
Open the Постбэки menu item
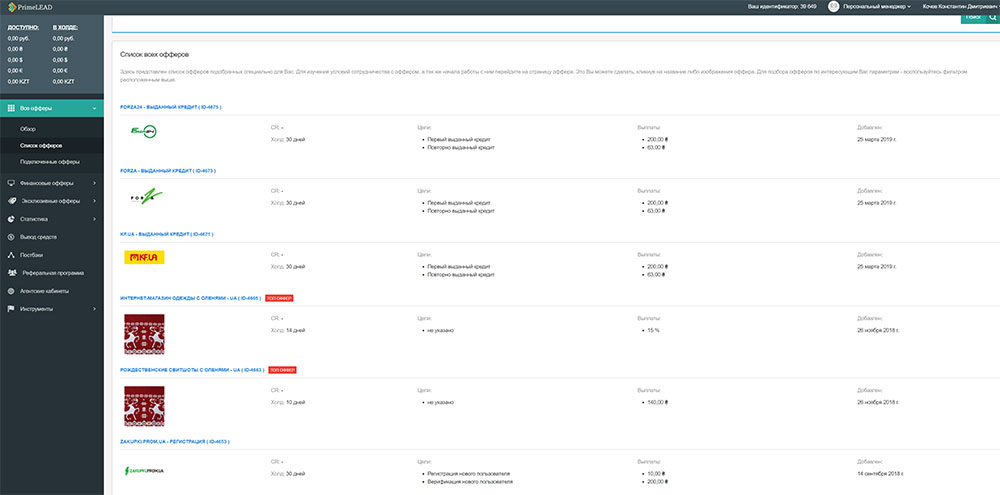[x=31, y=255]
